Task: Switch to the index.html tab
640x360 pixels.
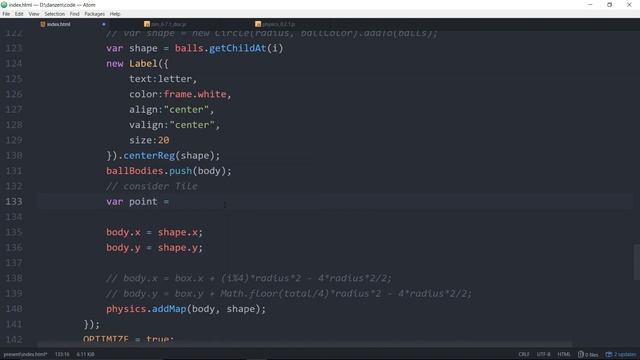Action: (x=58, y=24)
